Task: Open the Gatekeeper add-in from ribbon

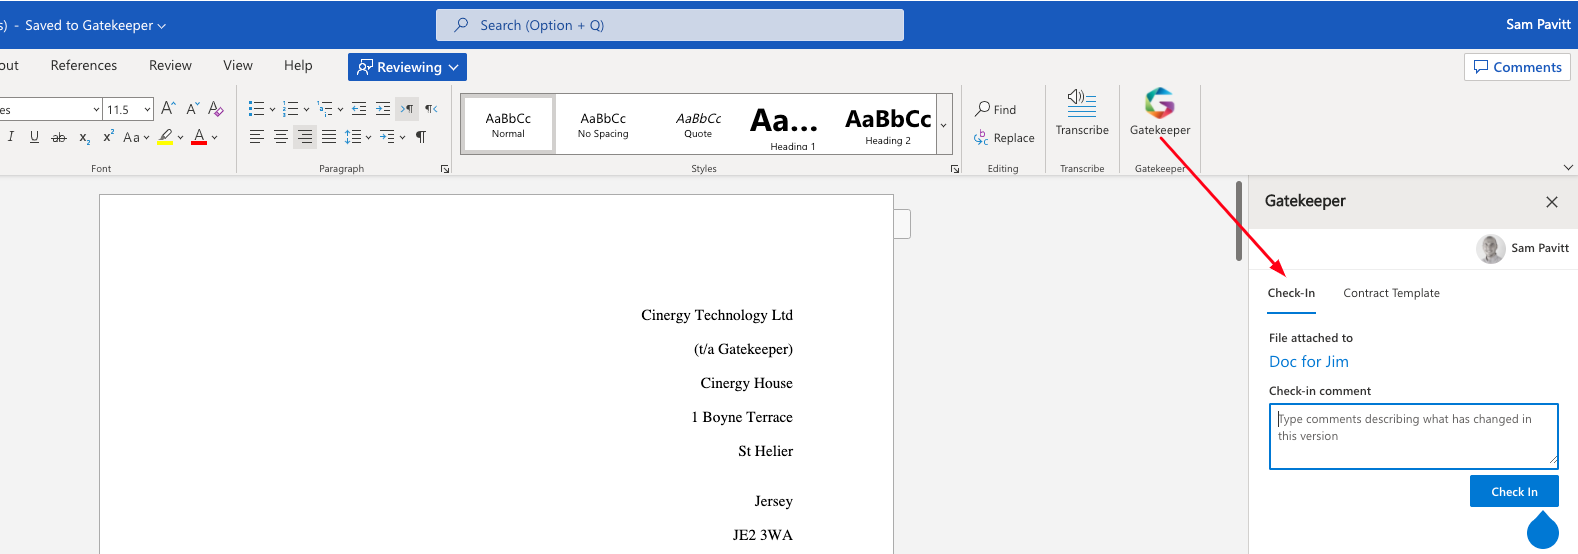Action: pos(1160,112)
